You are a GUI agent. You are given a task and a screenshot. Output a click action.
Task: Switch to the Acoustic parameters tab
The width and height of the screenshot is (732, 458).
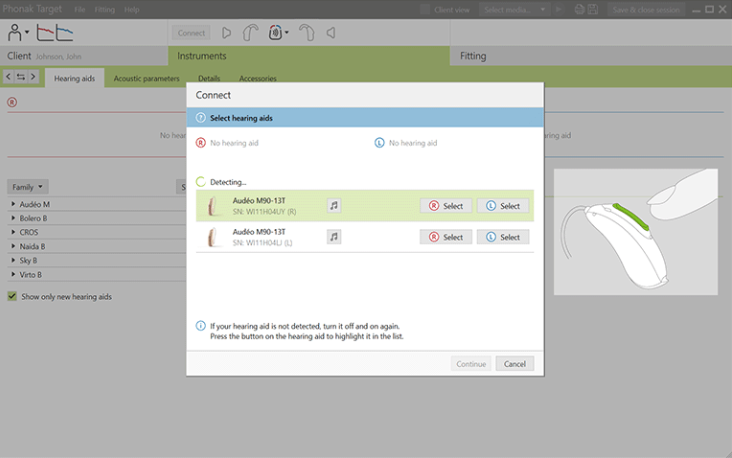click(x=147, y=78)
